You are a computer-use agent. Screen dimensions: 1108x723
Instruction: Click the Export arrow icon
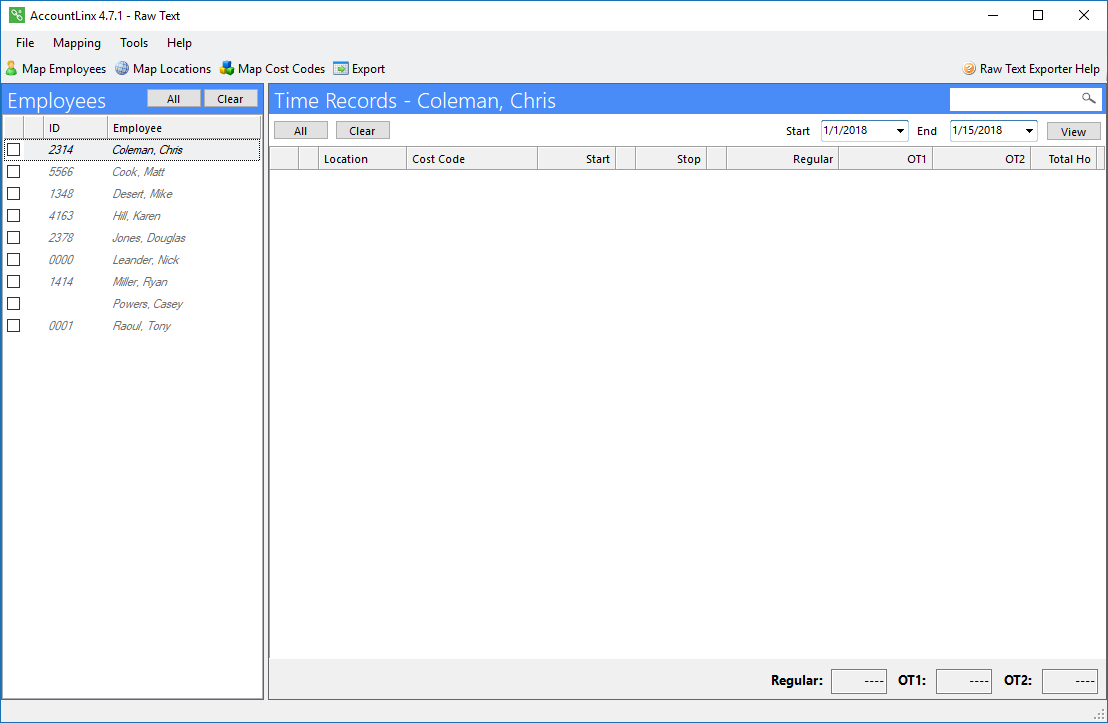(x=341, y=69)
